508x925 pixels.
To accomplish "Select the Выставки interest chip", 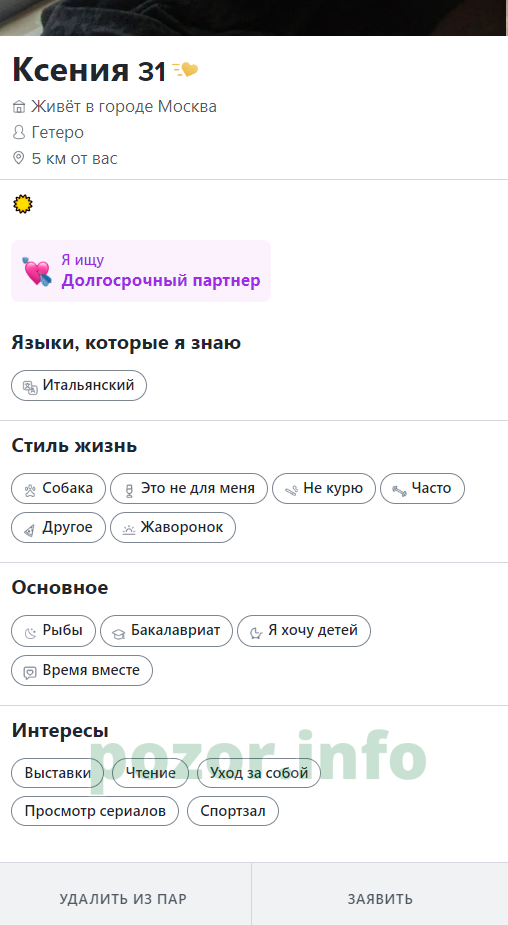I will pyautogui.click(x=57, y=773).
